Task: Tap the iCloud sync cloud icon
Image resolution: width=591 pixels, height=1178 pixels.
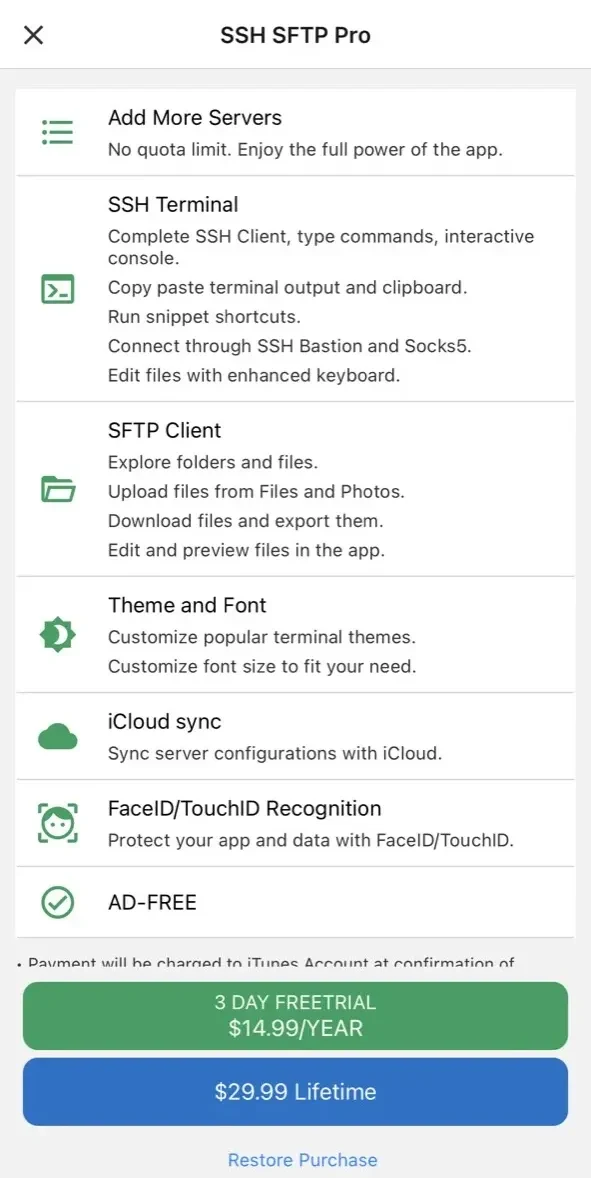Action: pyautogui.click(x=57, y=736)
